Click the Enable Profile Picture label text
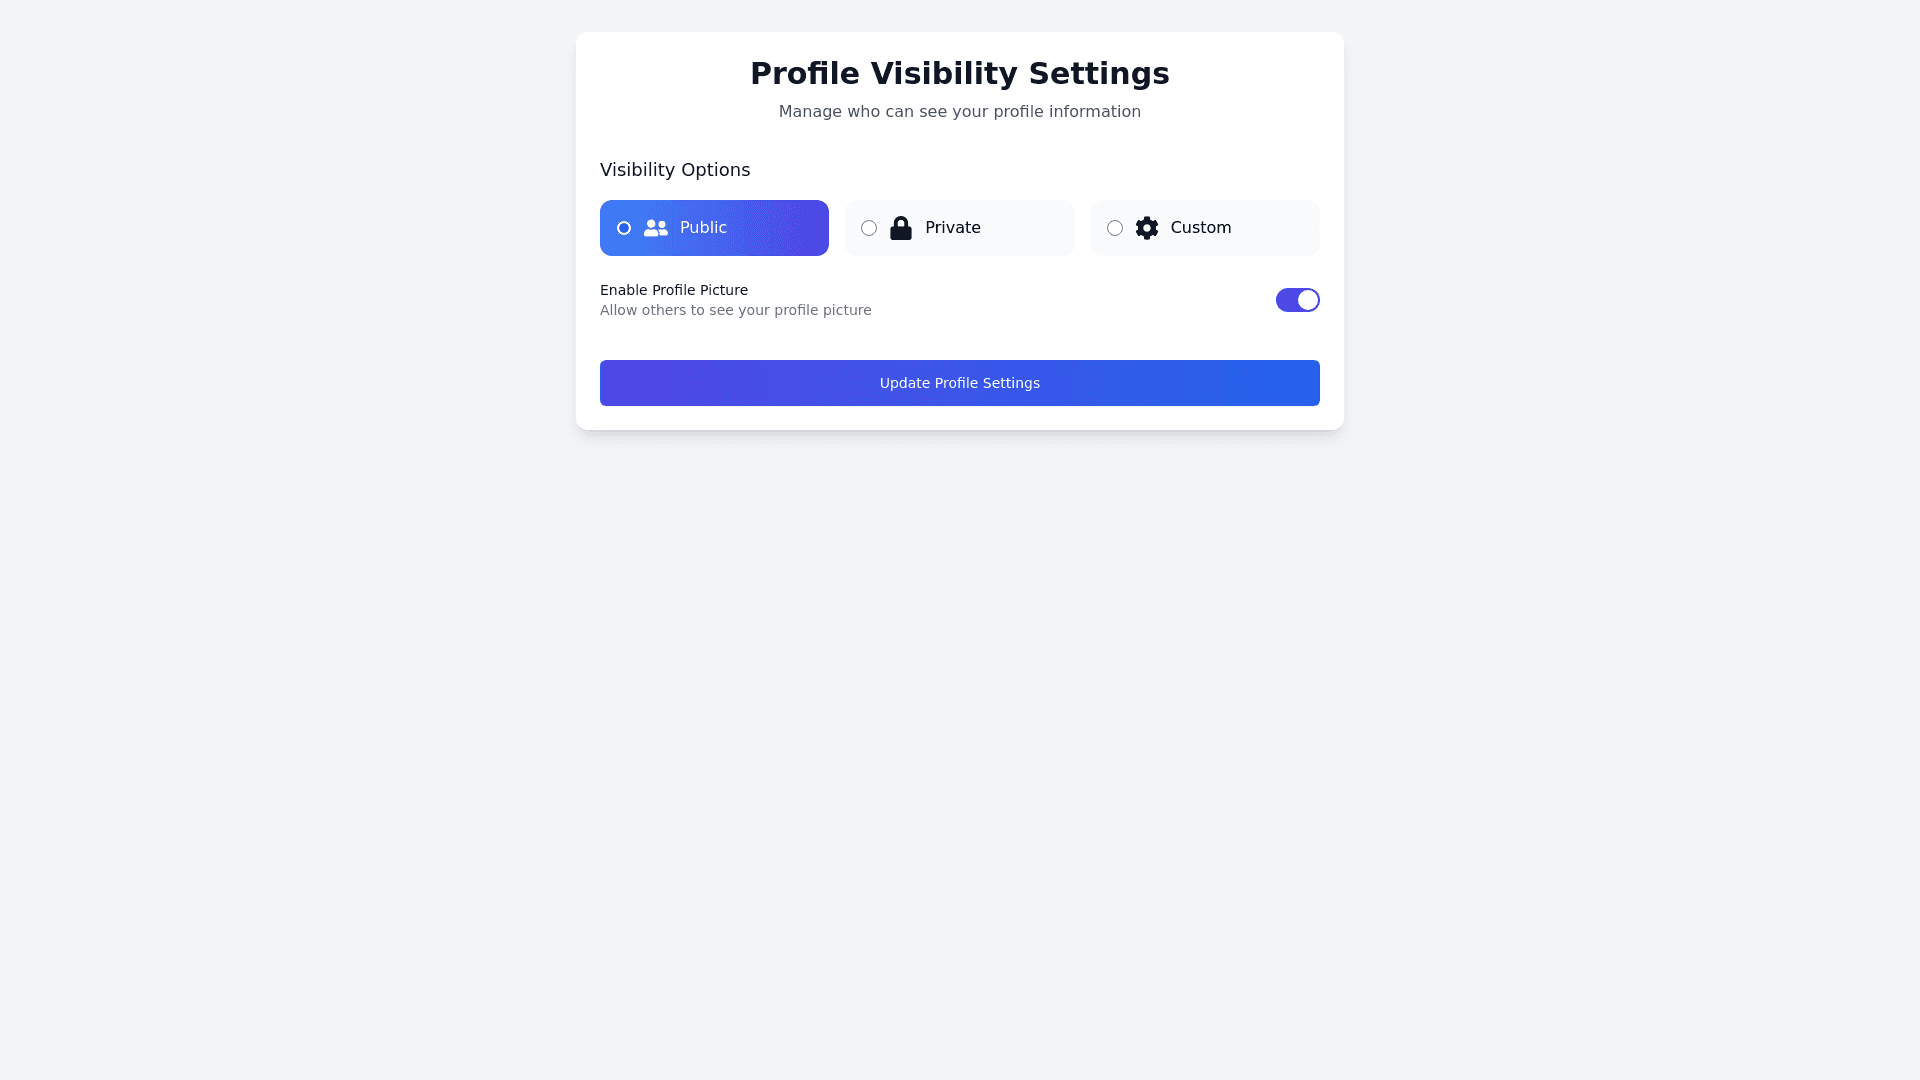1920x1080 pixels. coord(674,290)
